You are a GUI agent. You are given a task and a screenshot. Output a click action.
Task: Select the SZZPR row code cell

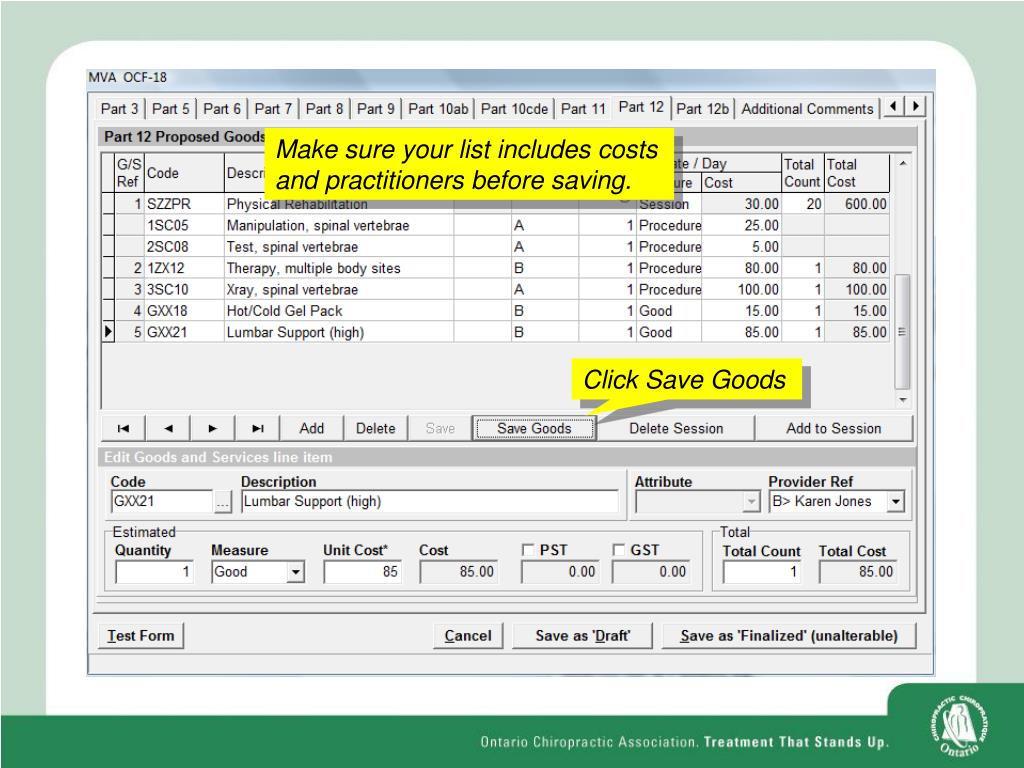pos(184,204)
